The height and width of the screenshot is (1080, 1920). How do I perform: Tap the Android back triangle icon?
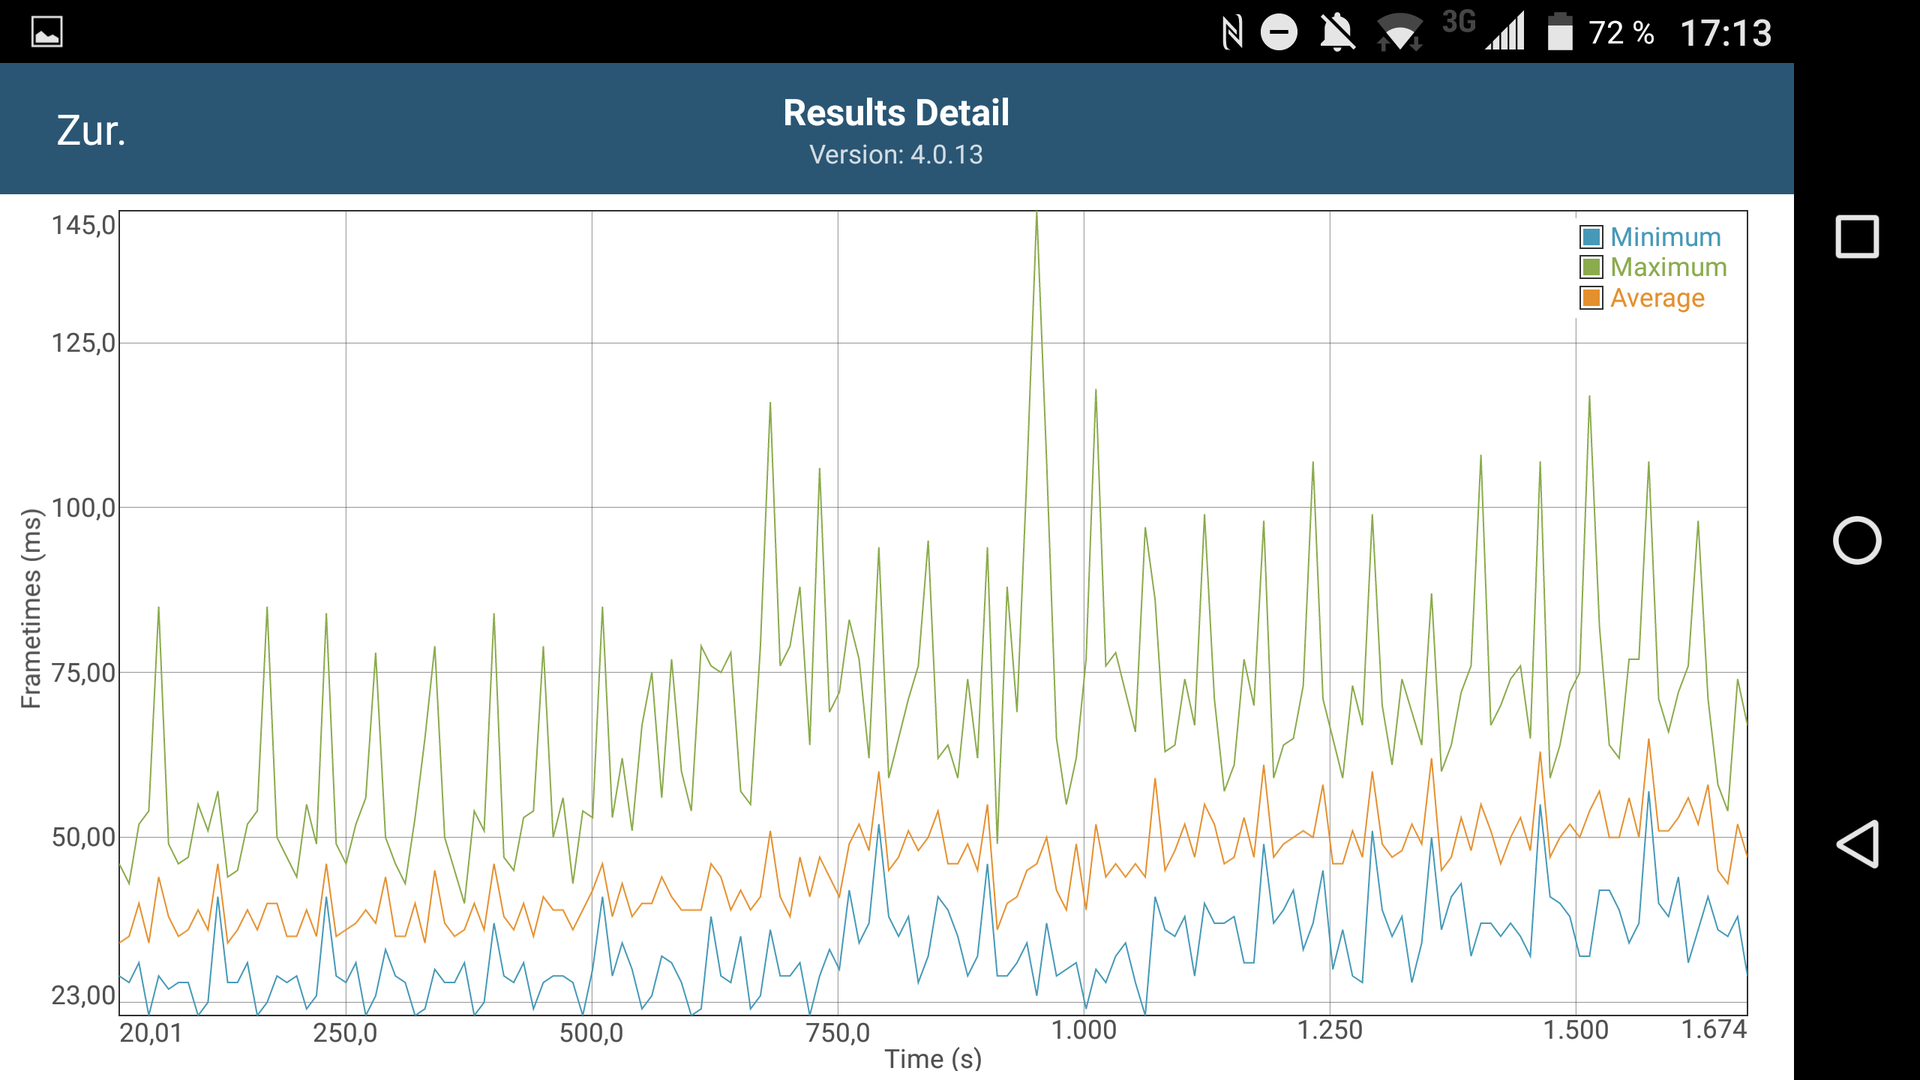[x=1857, y=845]
